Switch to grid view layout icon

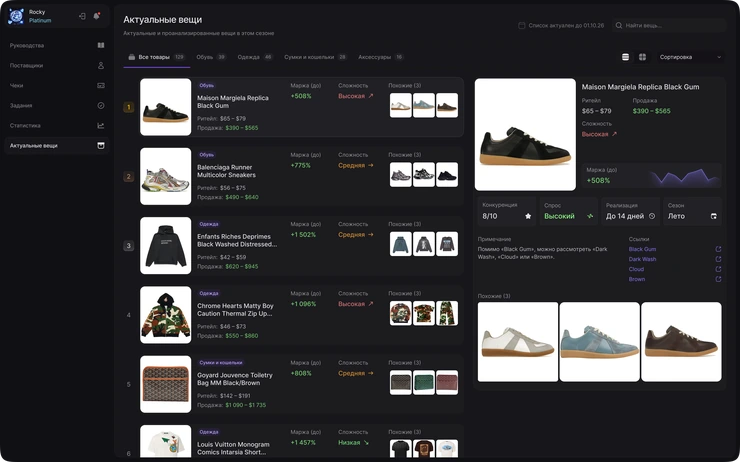(642, 57)
